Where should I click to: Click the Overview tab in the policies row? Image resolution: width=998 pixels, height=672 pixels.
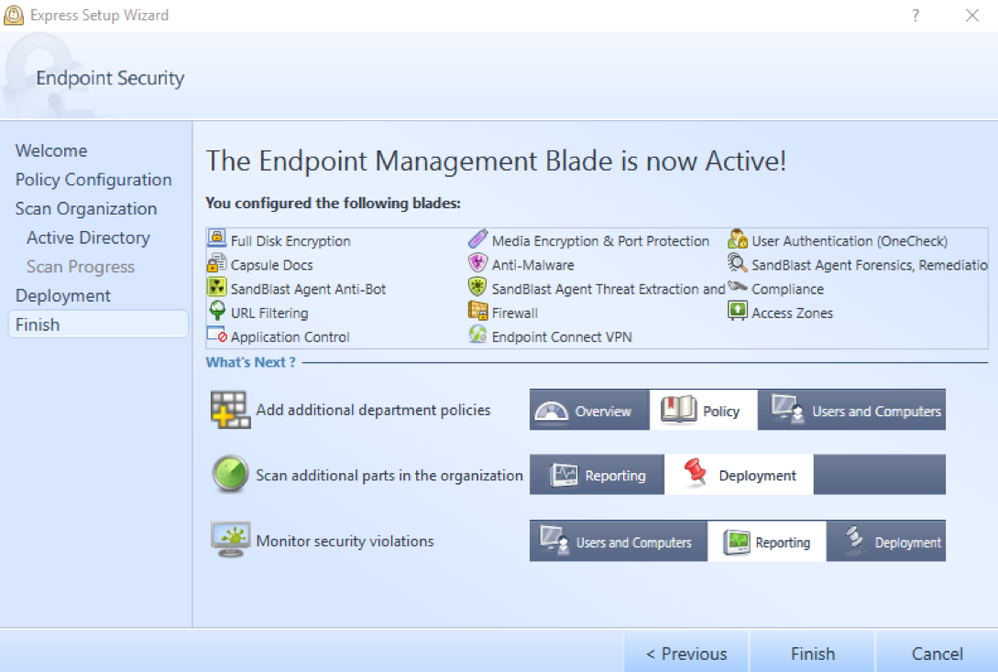589,410
